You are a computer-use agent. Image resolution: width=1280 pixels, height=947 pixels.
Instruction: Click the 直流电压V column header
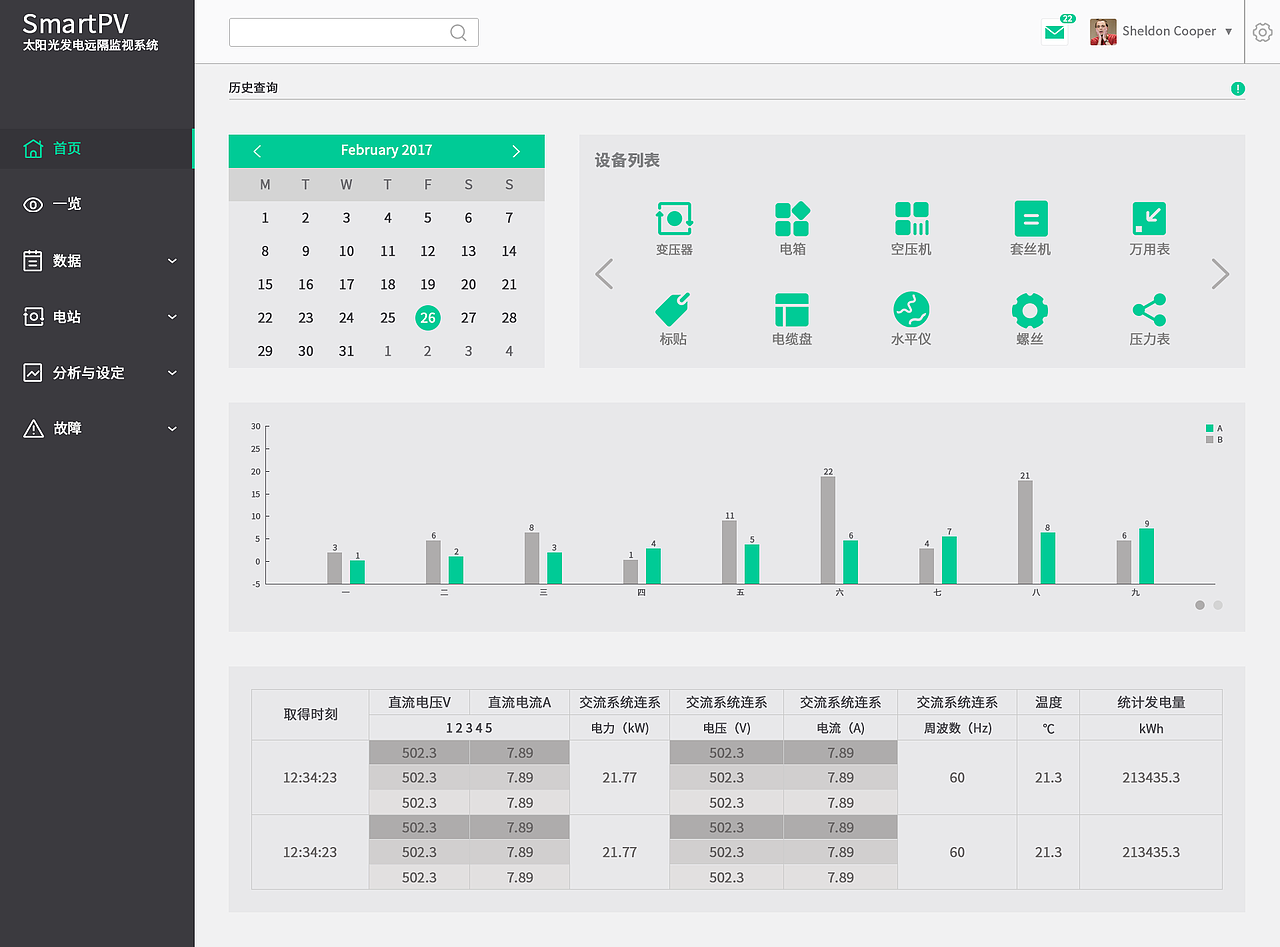point(420,703)
